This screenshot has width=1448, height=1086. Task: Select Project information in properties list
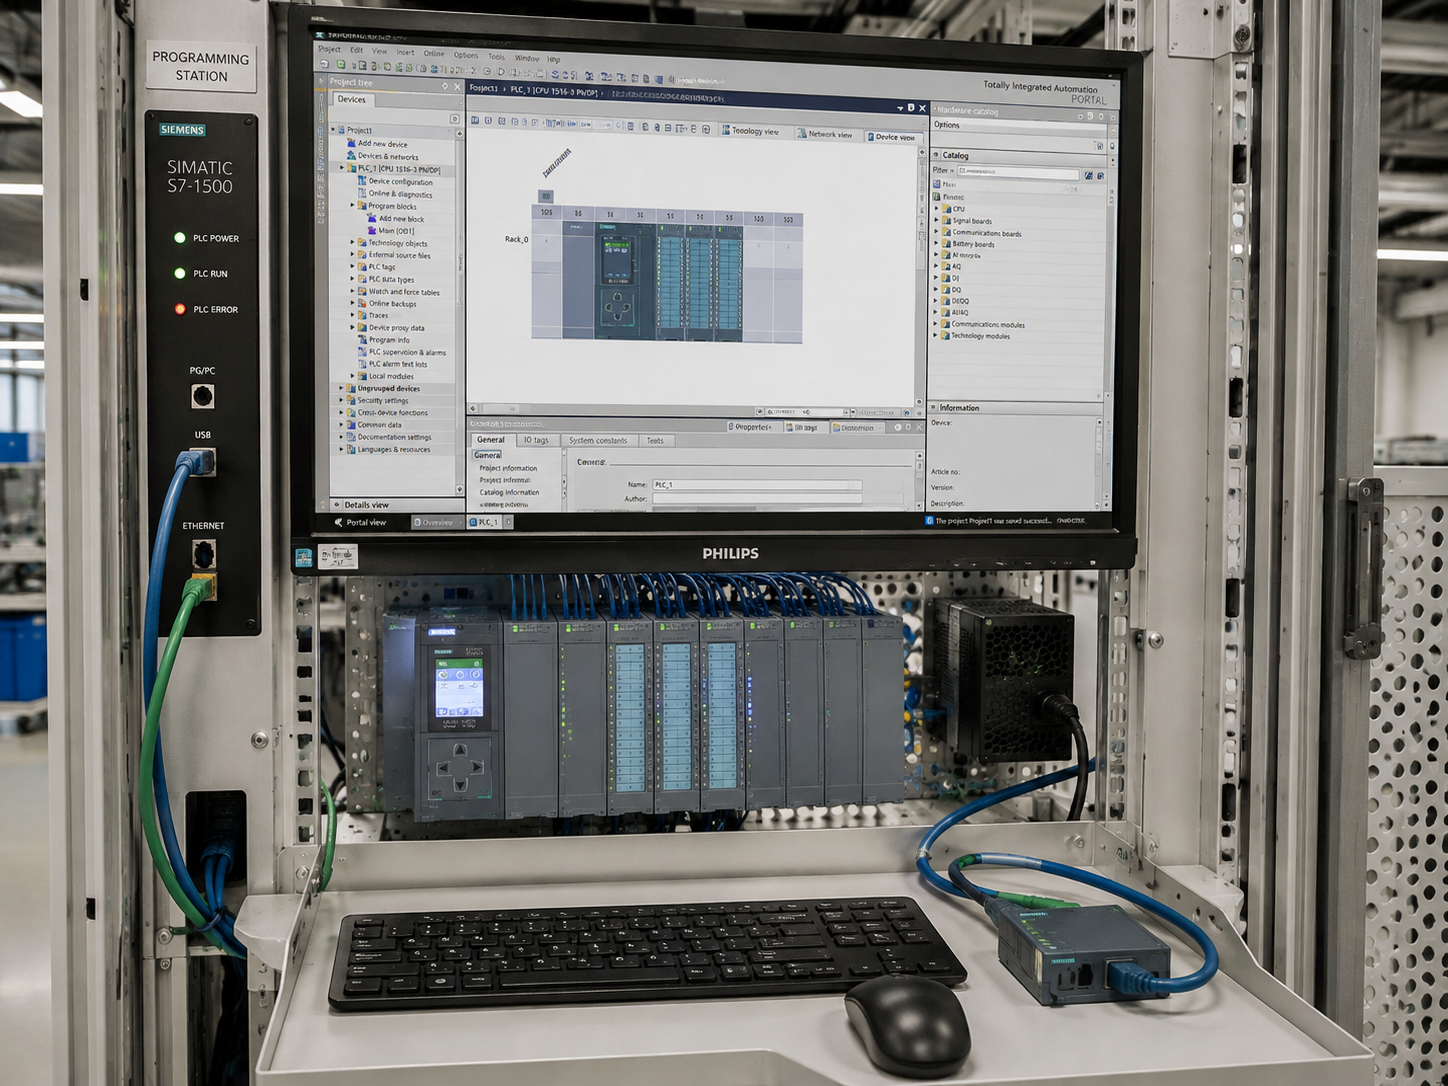508,468
